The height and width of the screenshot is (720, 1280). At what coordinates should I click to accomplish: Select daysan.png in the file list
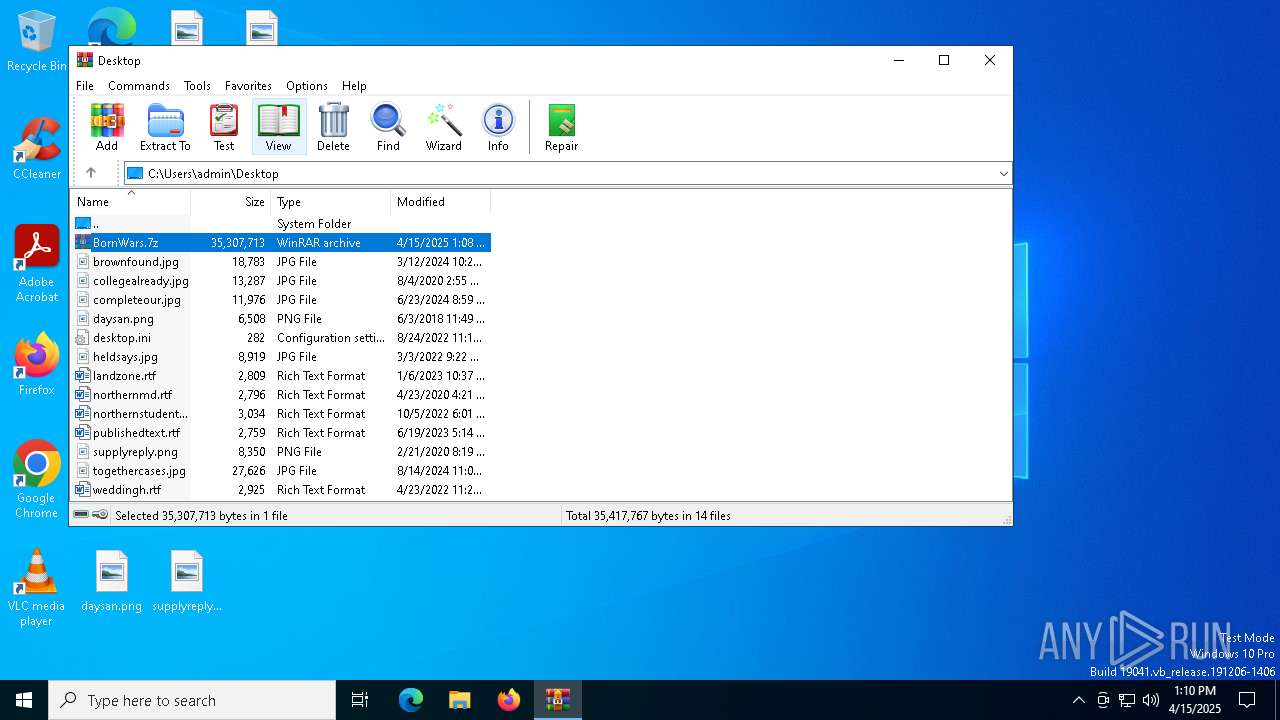(281, 319)
